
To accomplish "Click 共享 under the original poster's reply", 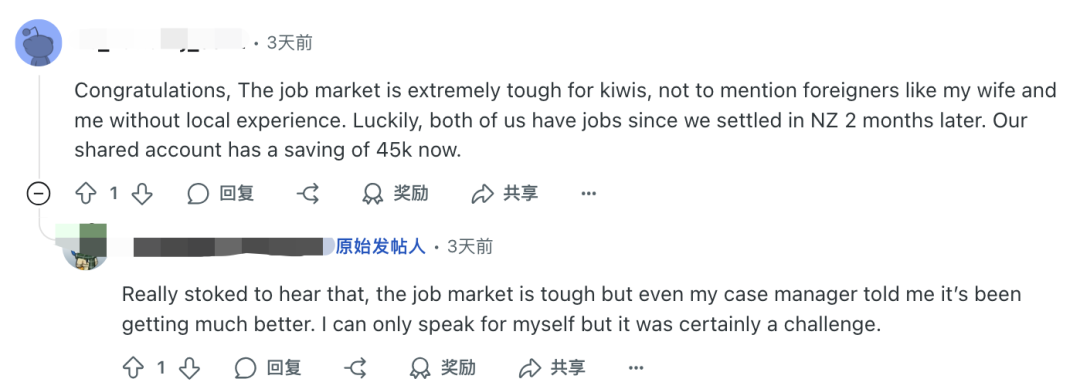I will click(x=568, y=368).
